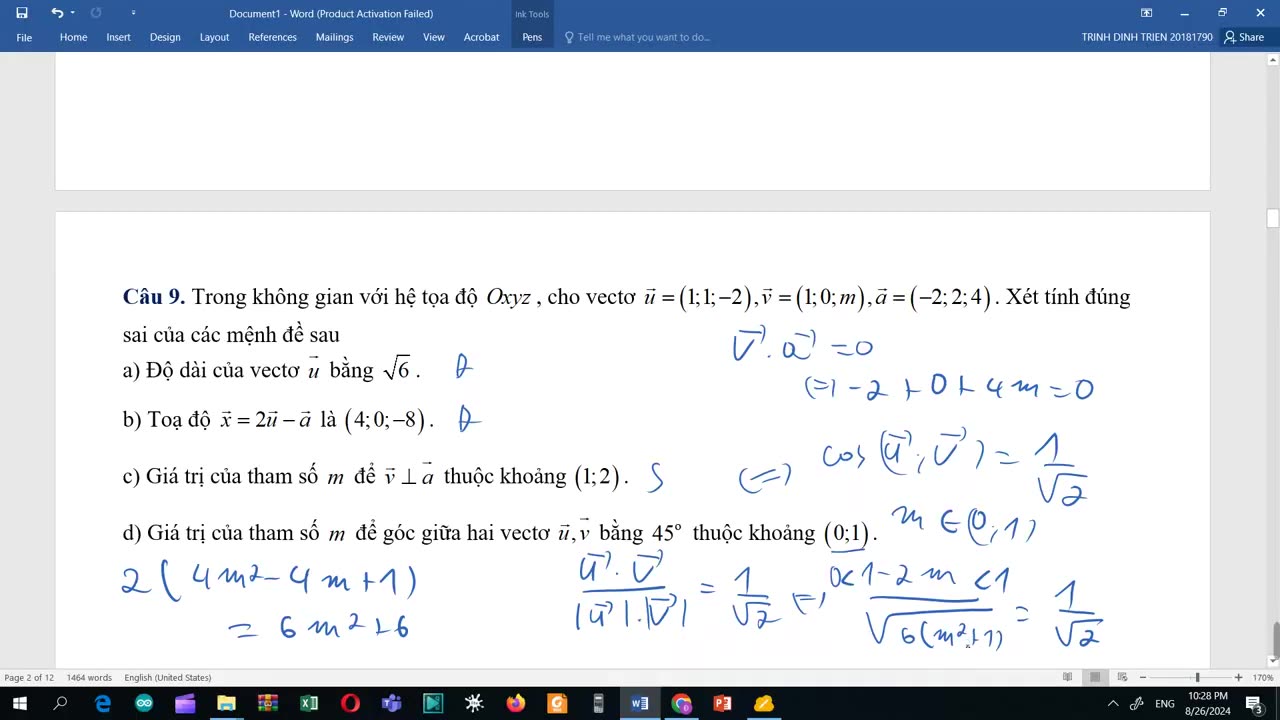Open the Windows Start menu
This screenshot has width=1280, height=720.
19,704
